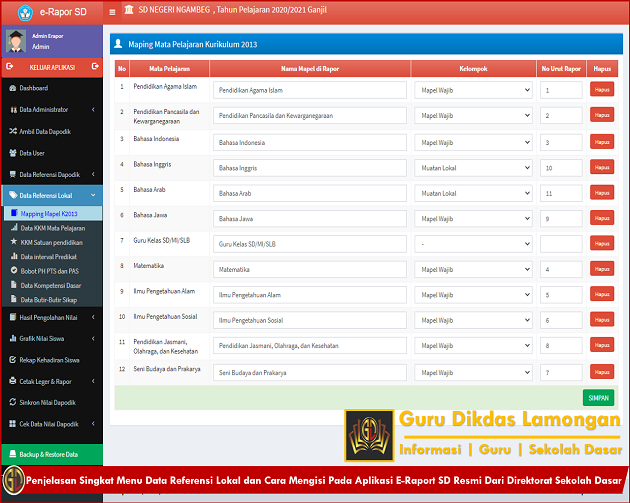Viewport: 630px width, 503px height.
Task: Click Hapus button for Pendidikan Agama Islam
Action: click(602, 90)
